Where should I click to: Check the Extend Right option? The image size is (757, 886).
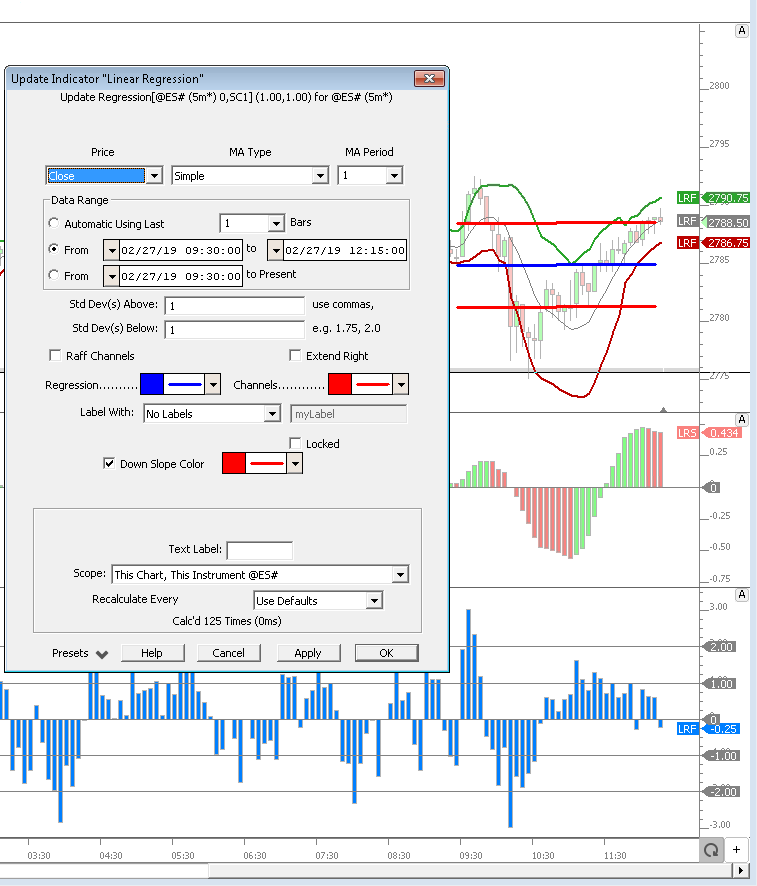[295, 355]
